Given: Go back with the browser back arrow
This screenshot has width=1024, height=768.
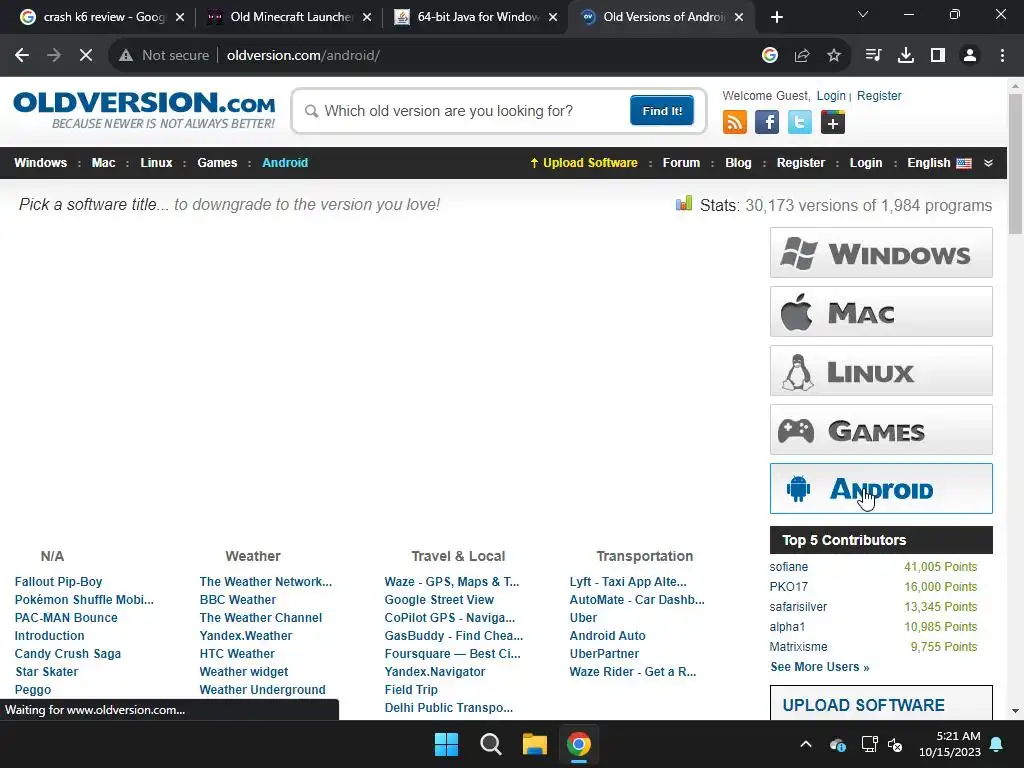Looking at the screenshot, I should coord(22,56).
